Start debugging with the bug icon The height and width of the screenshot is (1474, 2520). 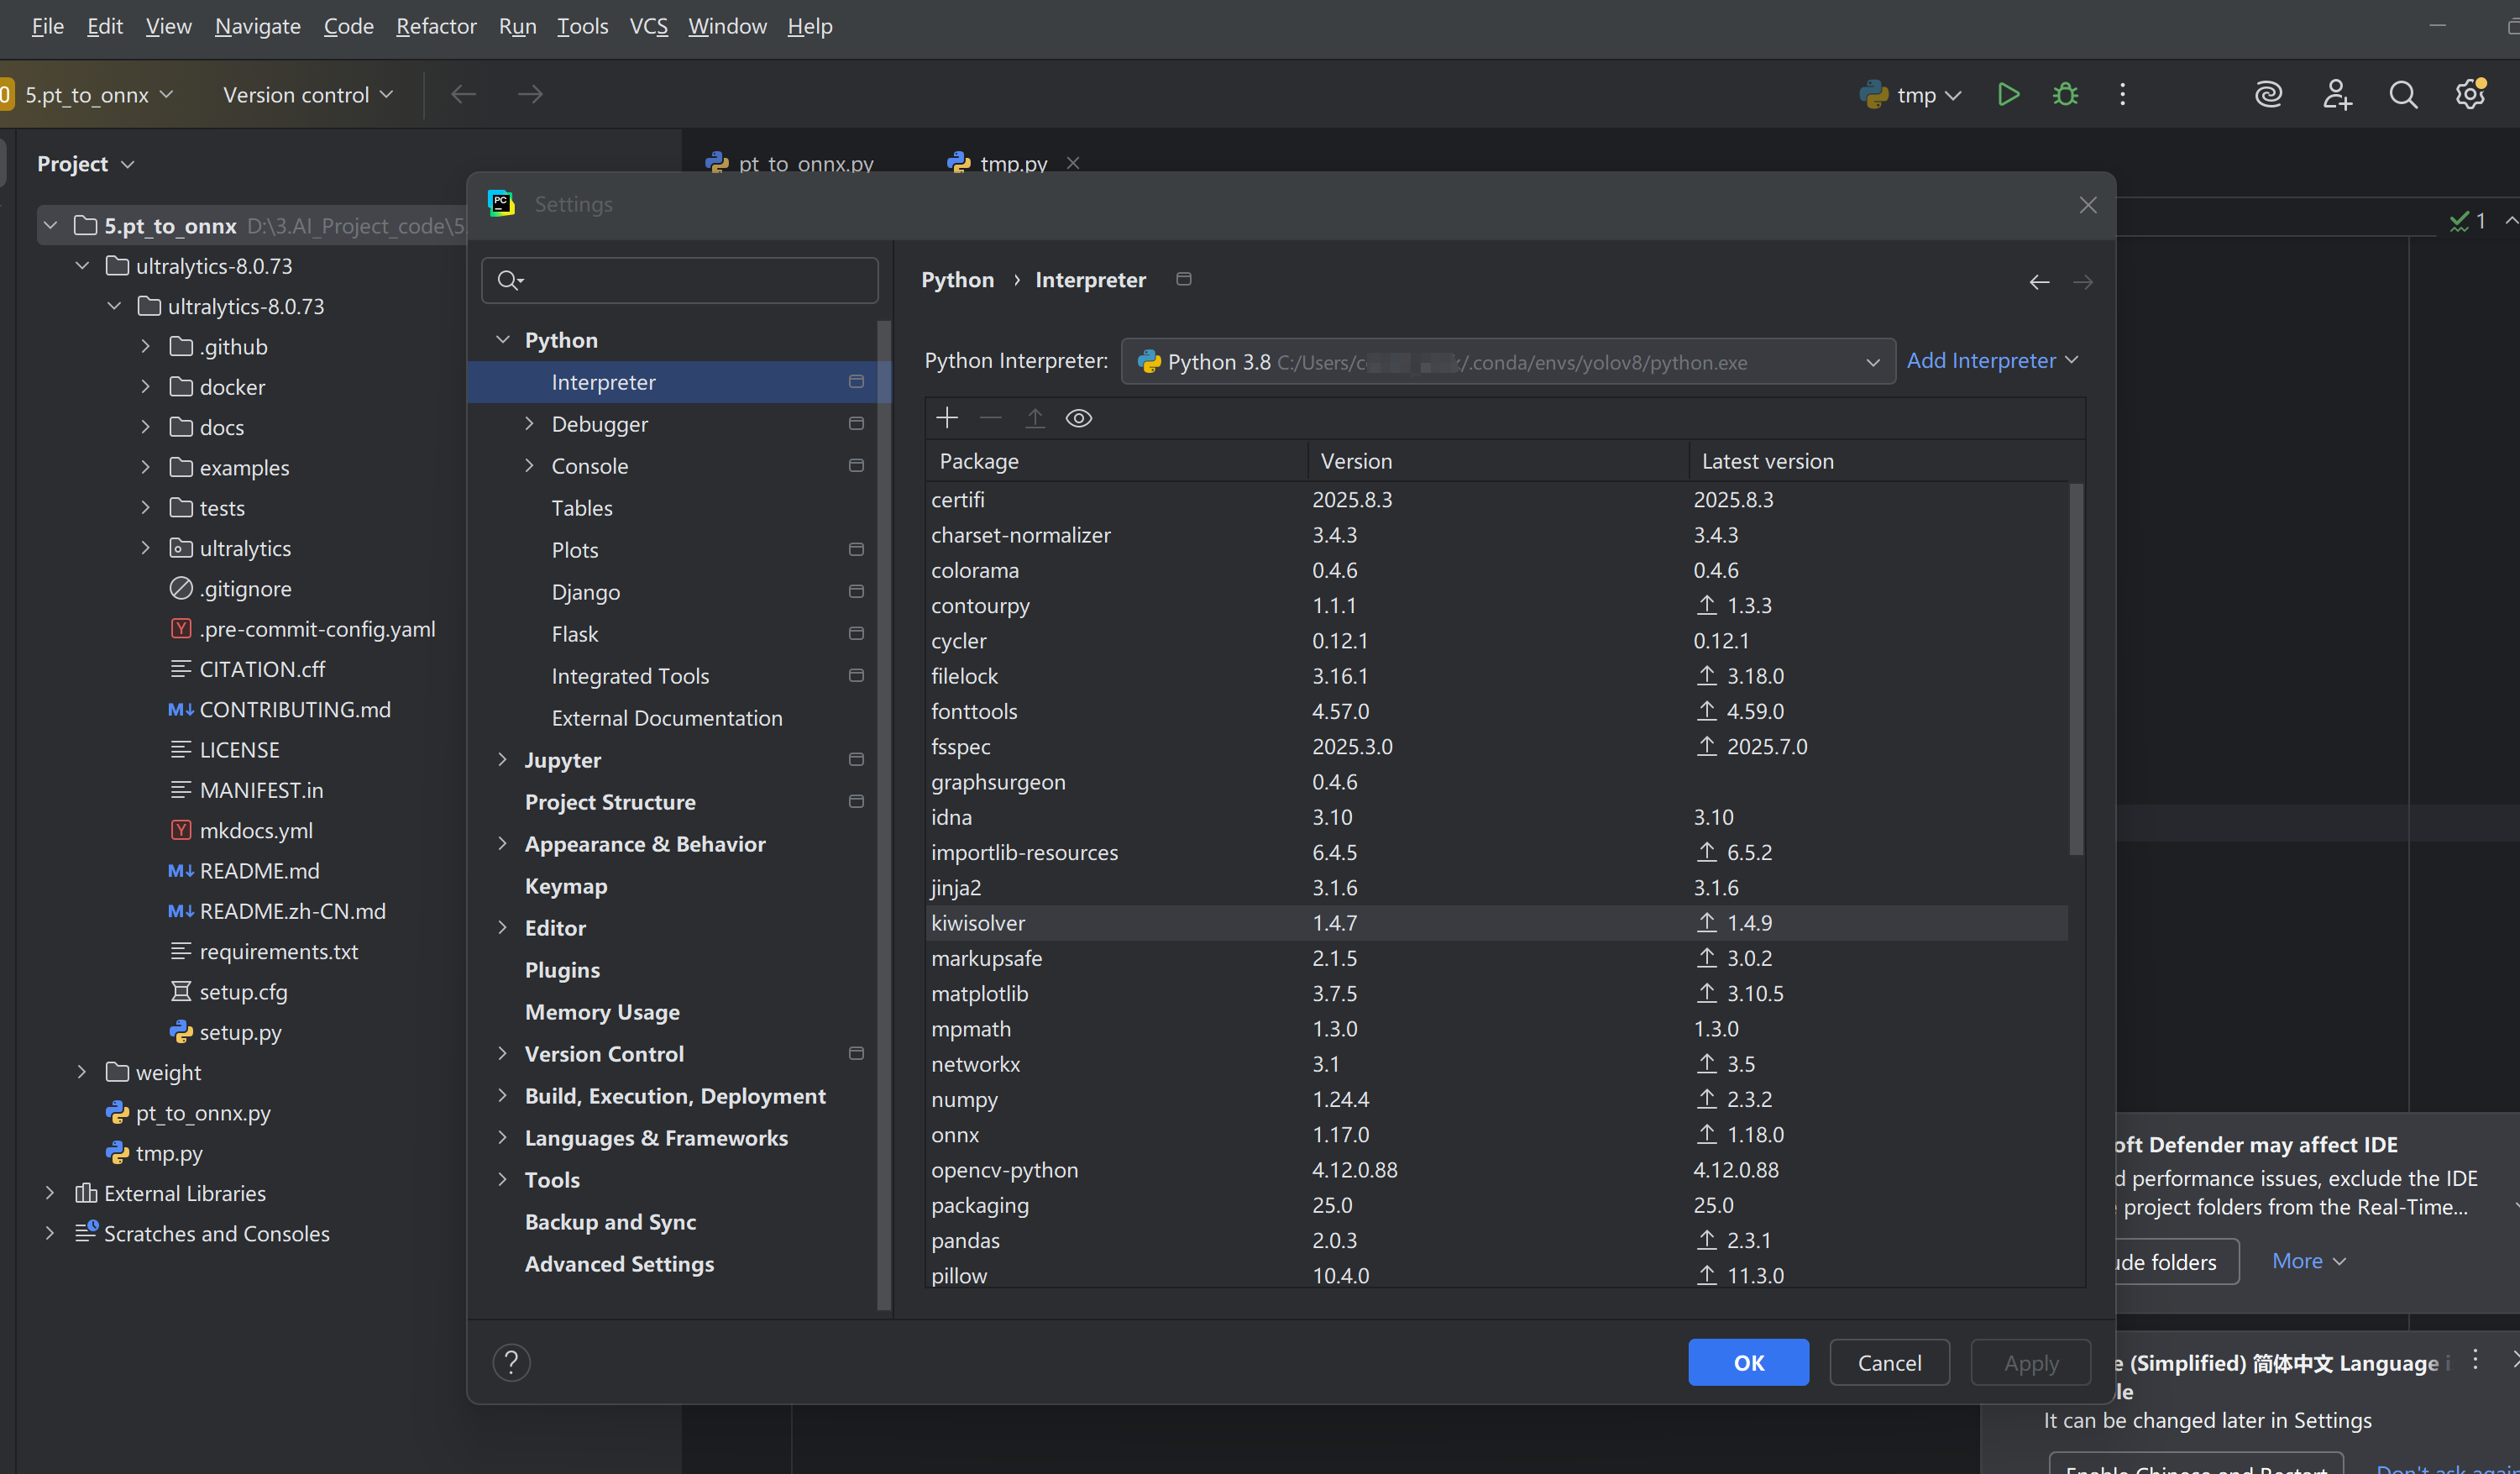[x=2065, y=94]
